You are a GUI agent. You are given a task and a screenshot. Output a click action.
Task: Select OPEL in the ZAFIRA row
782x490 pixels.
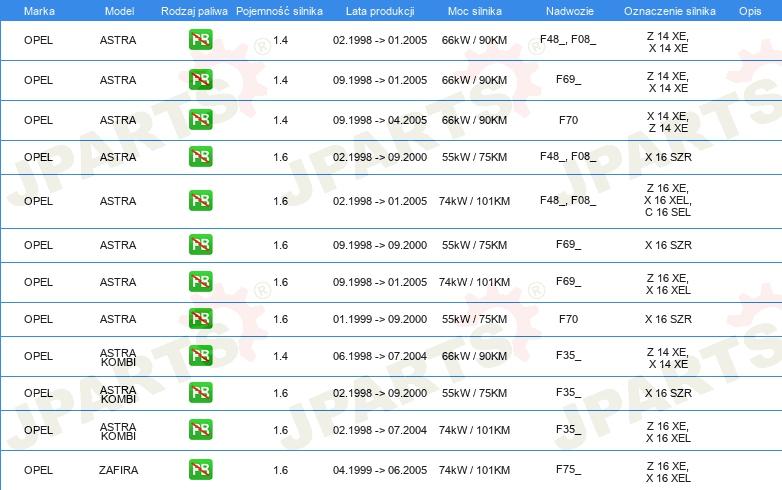pyautogui.click(x=38, y=470)
